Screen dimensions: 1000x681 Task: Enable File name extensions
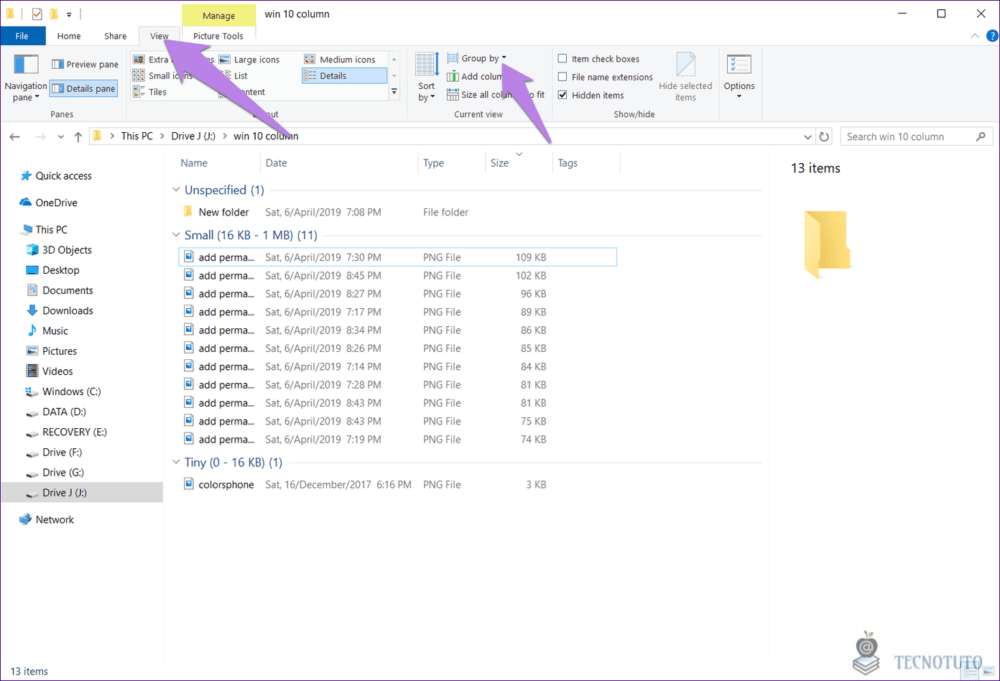tap(562, 77)
